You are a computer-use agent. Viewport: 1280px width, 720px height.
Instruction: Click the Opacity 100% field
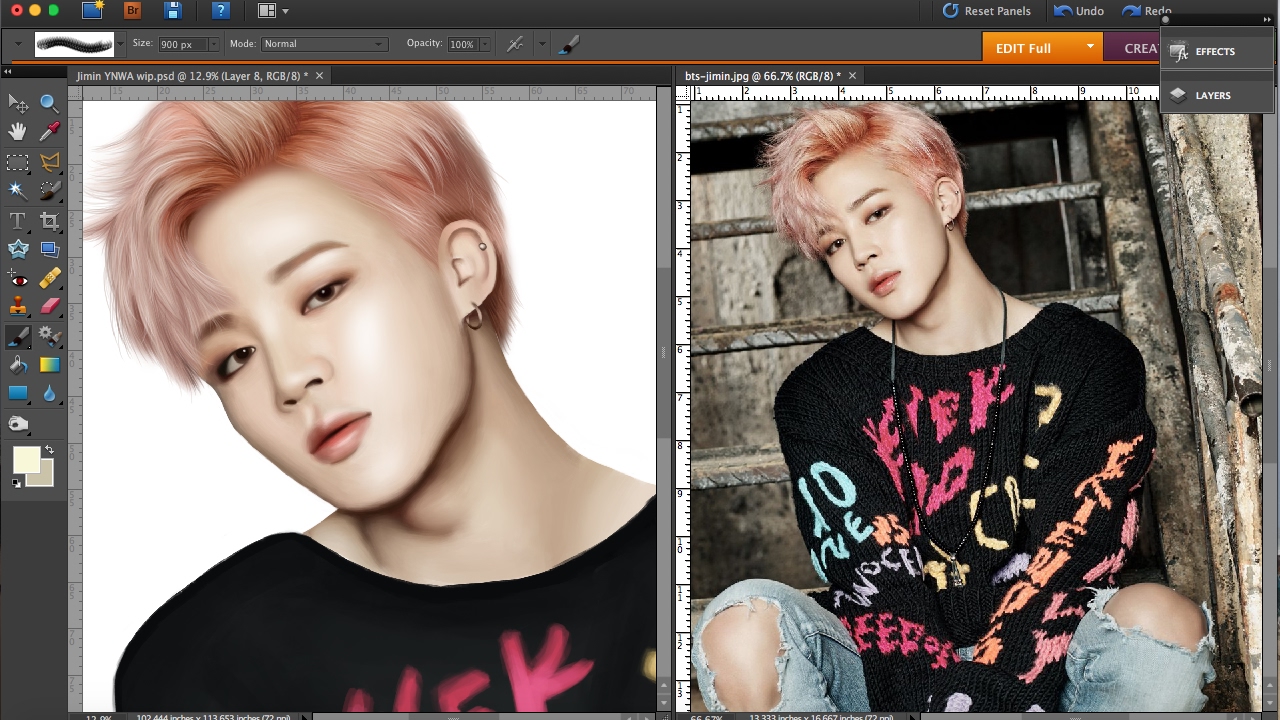click(x=462, y=44)
